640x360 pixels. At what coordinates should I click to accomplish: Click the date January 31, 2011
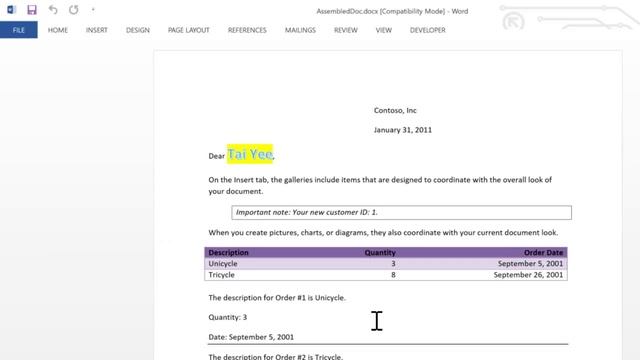click(403, 130)
